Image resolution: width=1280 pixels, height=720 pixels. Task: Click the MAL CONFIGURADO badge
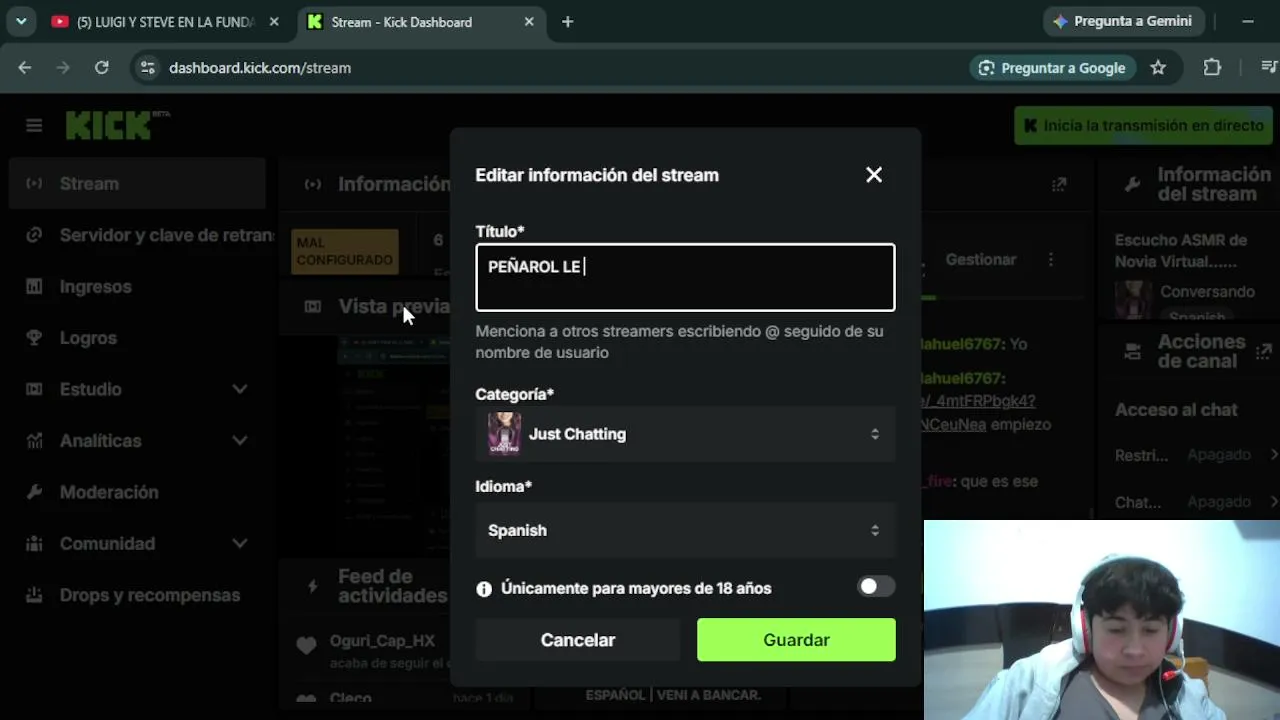tap(344, 251)
